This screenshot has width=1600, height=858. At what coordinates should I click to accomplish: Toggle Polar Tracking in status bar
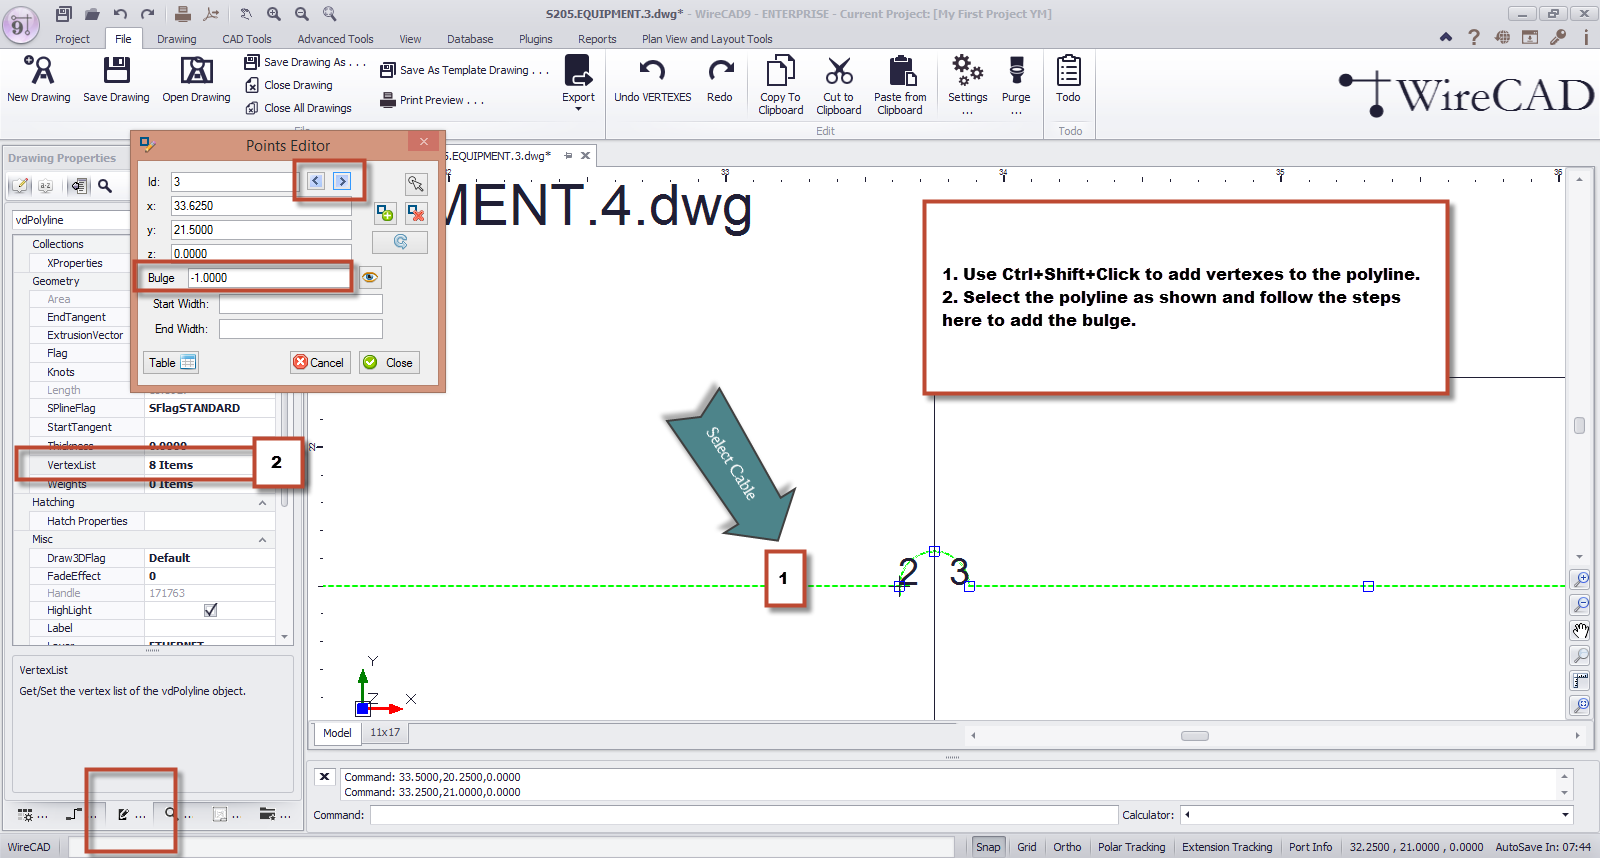(x=1132, y=847)
